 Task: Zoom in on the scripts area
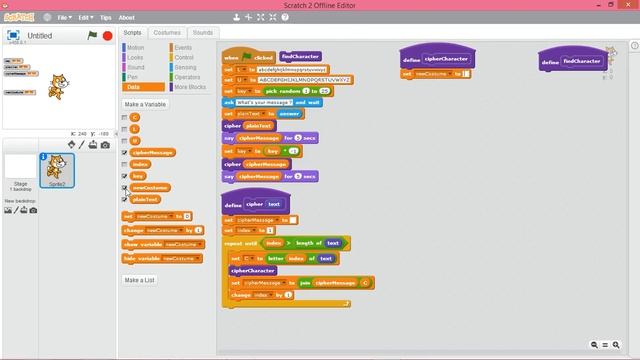pyautogui.click(x=616, y=345)
